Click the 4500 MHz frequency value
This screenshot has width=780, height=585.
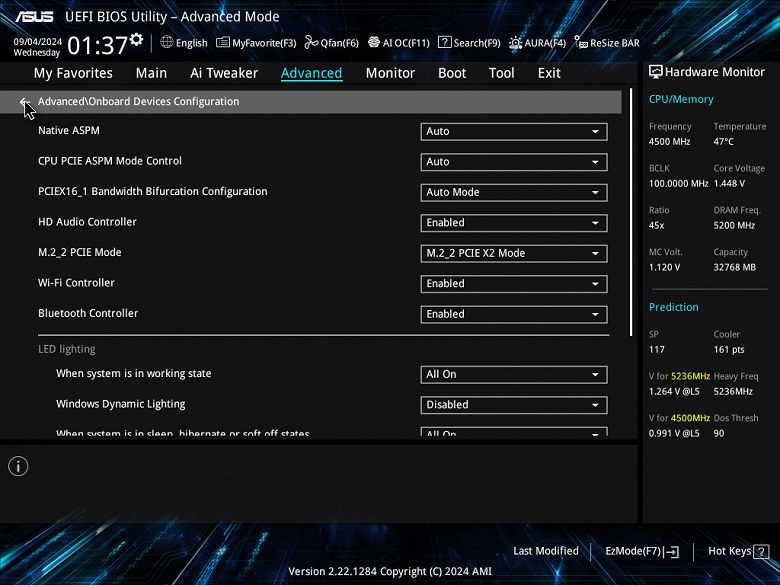coord(669,142)
